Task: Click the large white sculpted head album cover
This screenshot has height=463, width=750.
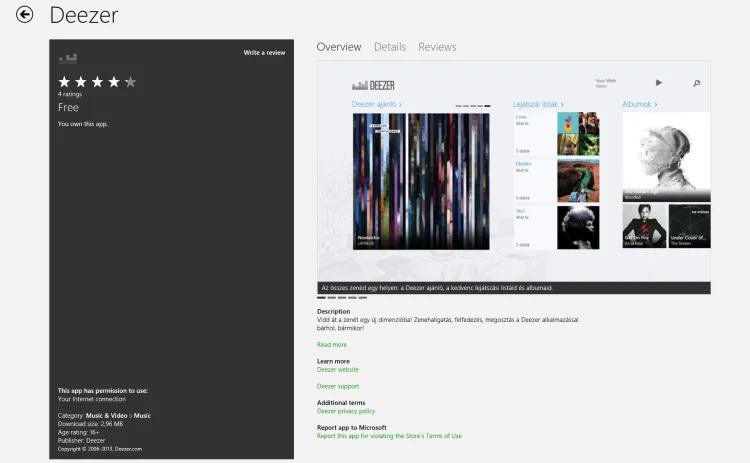Action: 666,157
